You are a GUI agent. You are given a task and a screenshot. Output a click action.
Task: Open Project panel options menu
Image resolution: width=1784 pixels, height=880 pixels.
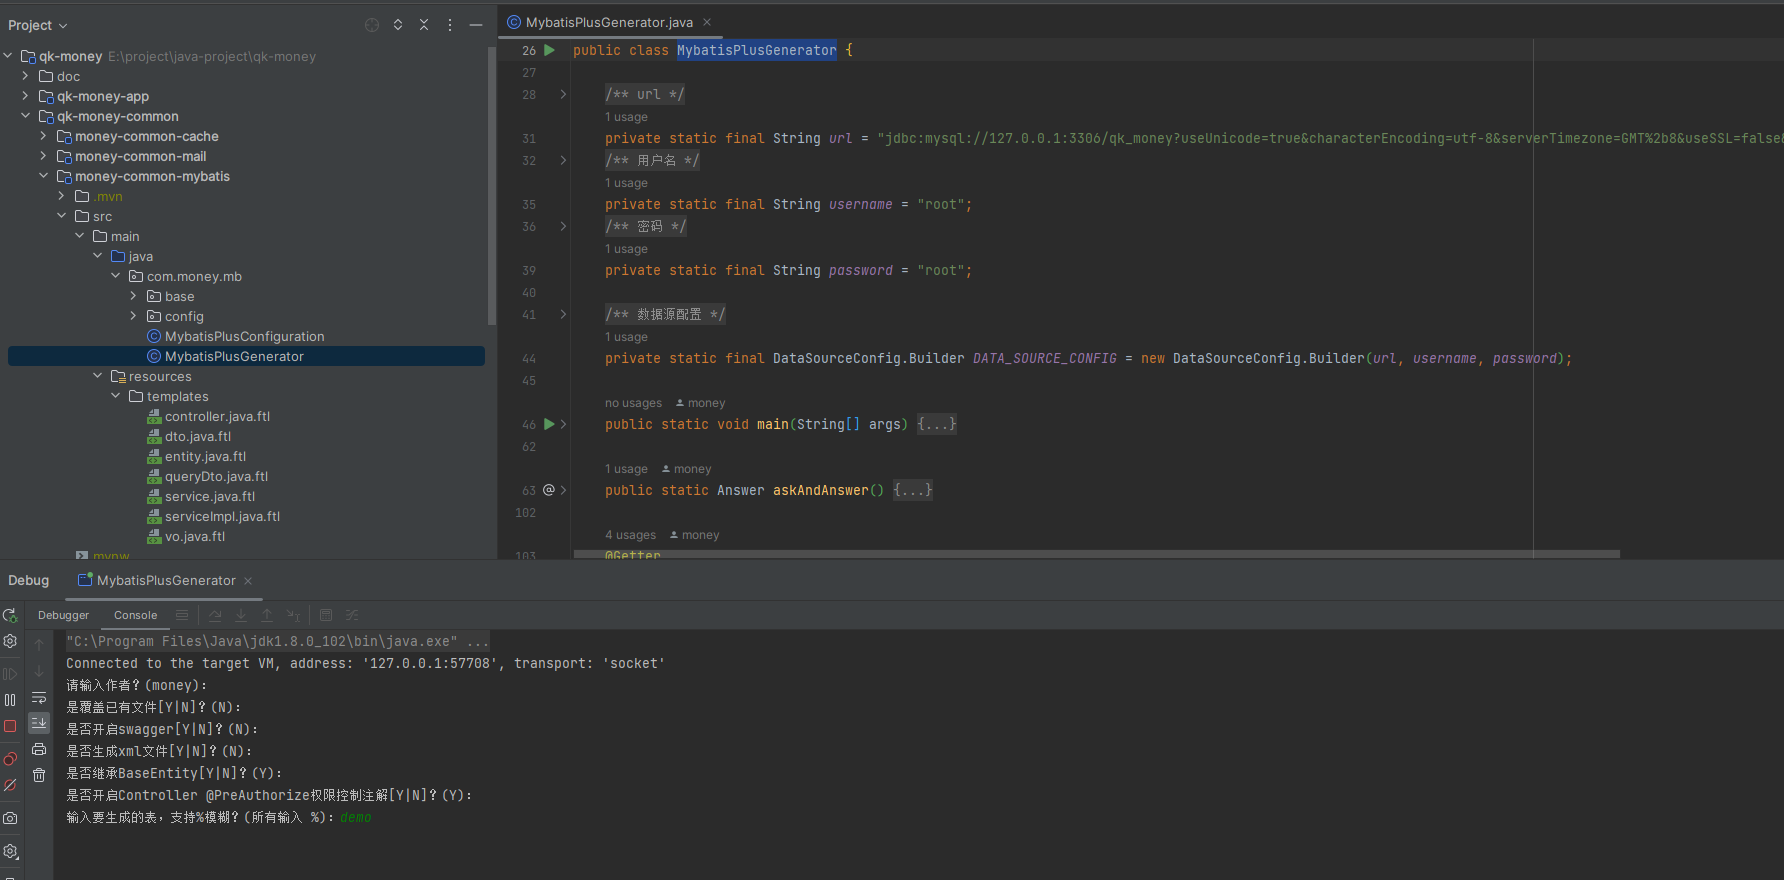coord(450,25)
